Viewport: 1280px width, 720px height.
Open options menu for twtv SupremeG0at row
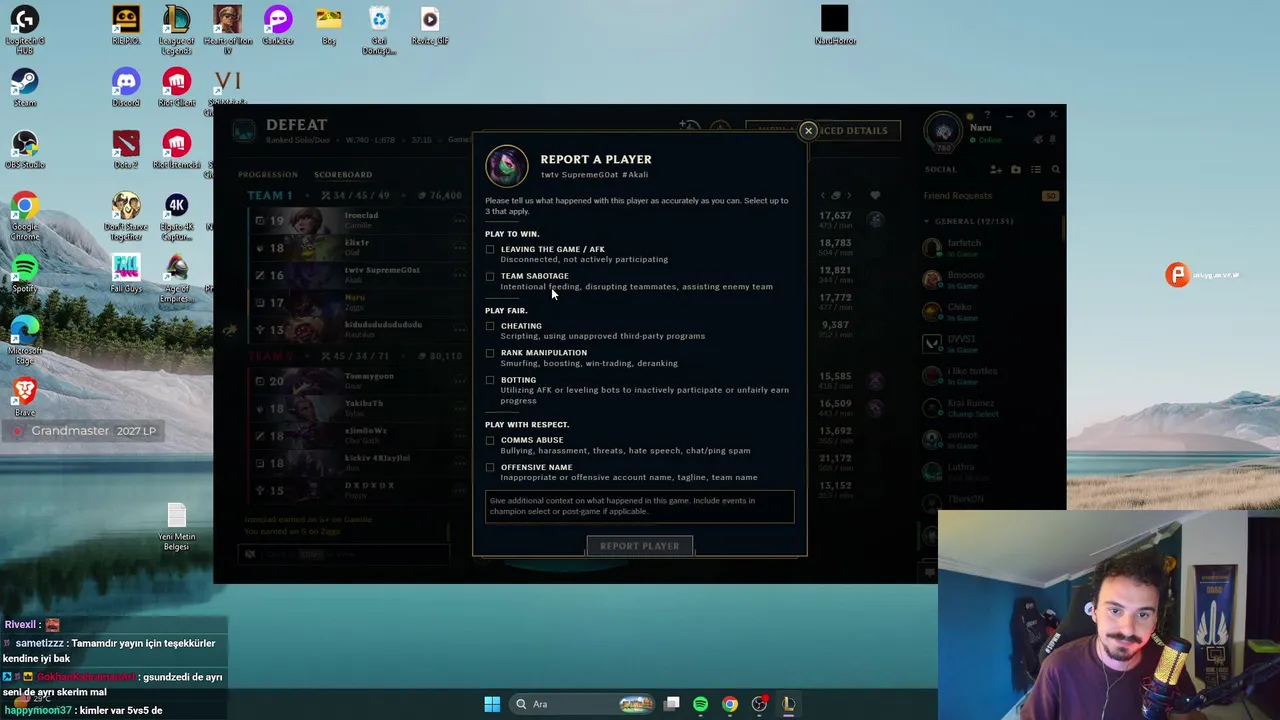click(460, 275)
